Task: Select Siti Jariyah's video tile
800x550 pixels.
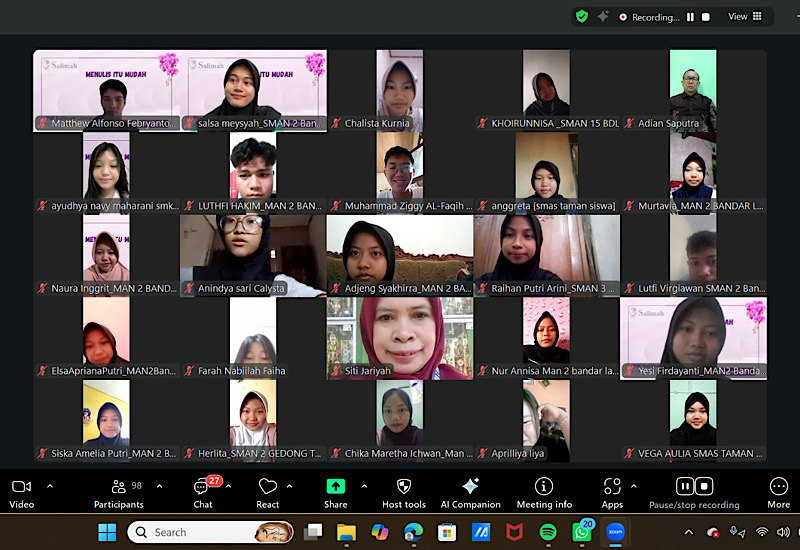Action: [400, 339]
